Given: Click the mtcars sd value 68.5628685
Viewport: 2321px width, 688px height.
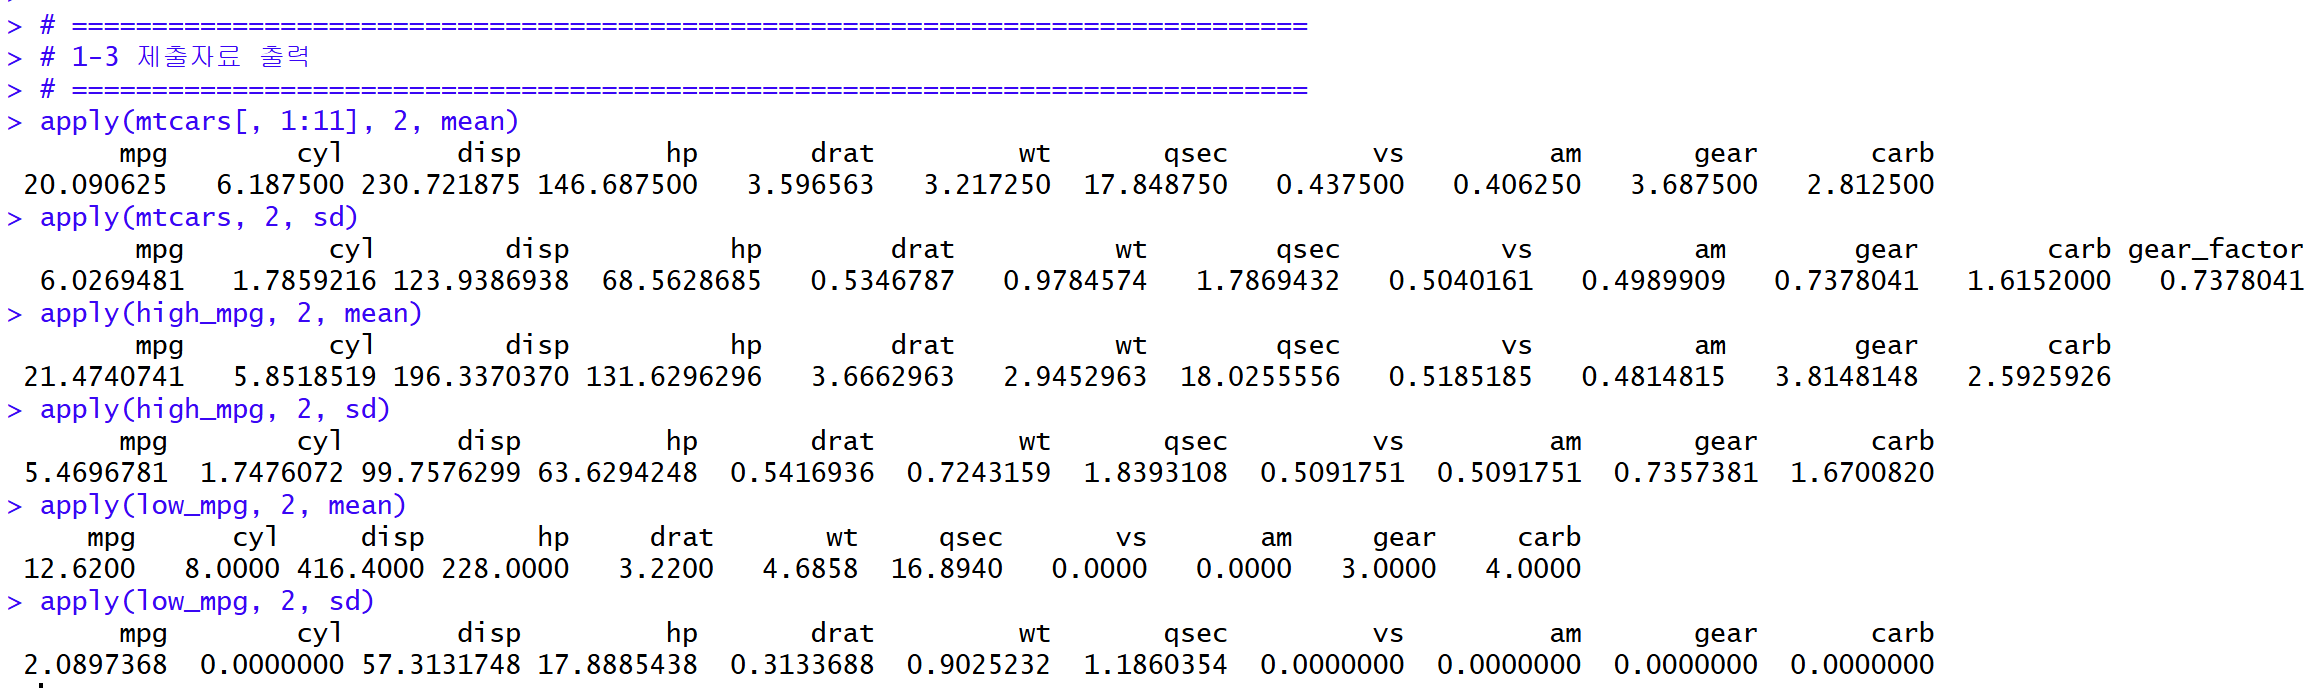Looking at the screenshot, I should pos(682,281).
